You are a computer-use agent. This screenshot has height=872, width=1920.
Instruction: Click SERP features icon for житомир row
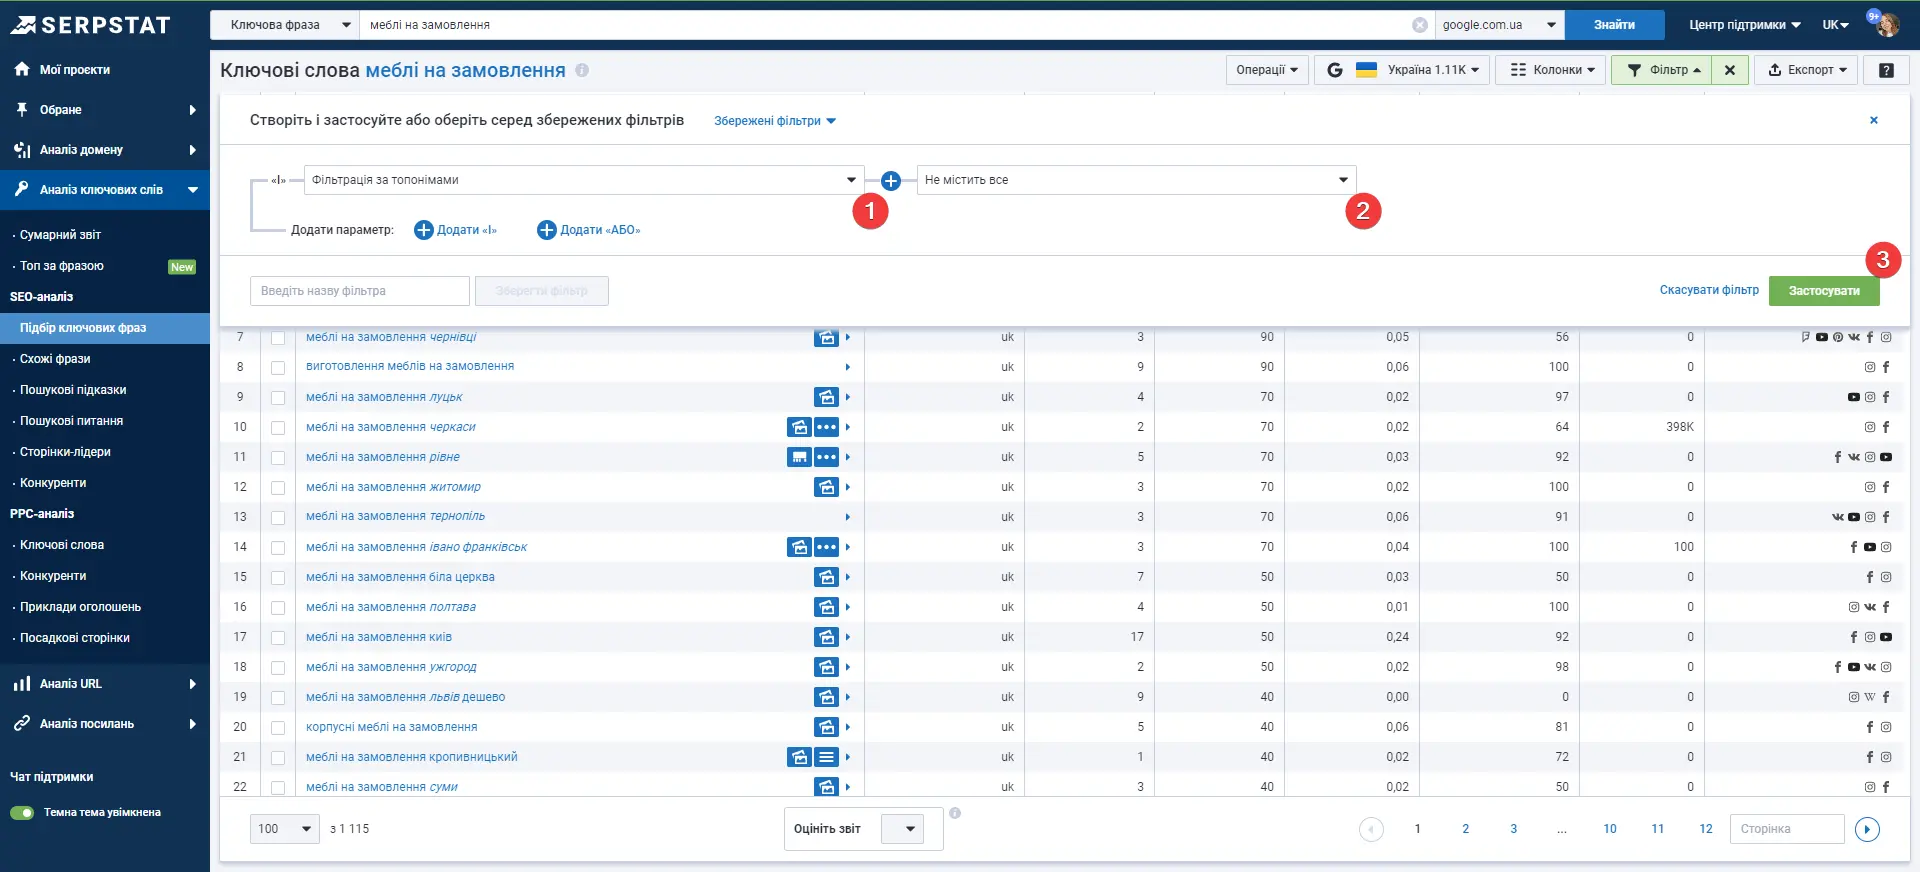826,487
